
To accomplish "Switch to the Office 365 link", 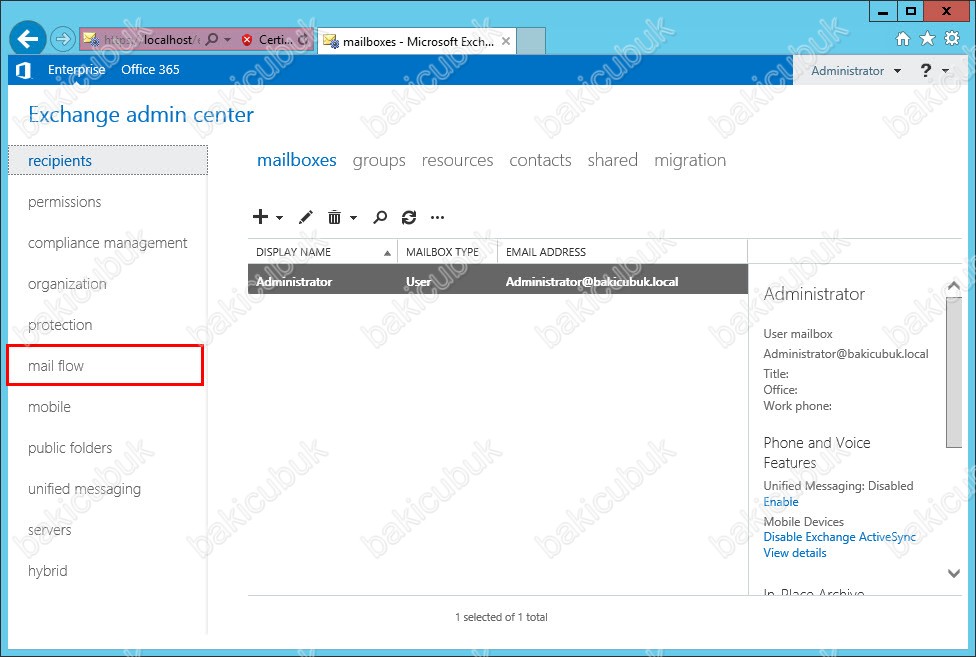I will (x=150, y=70).
